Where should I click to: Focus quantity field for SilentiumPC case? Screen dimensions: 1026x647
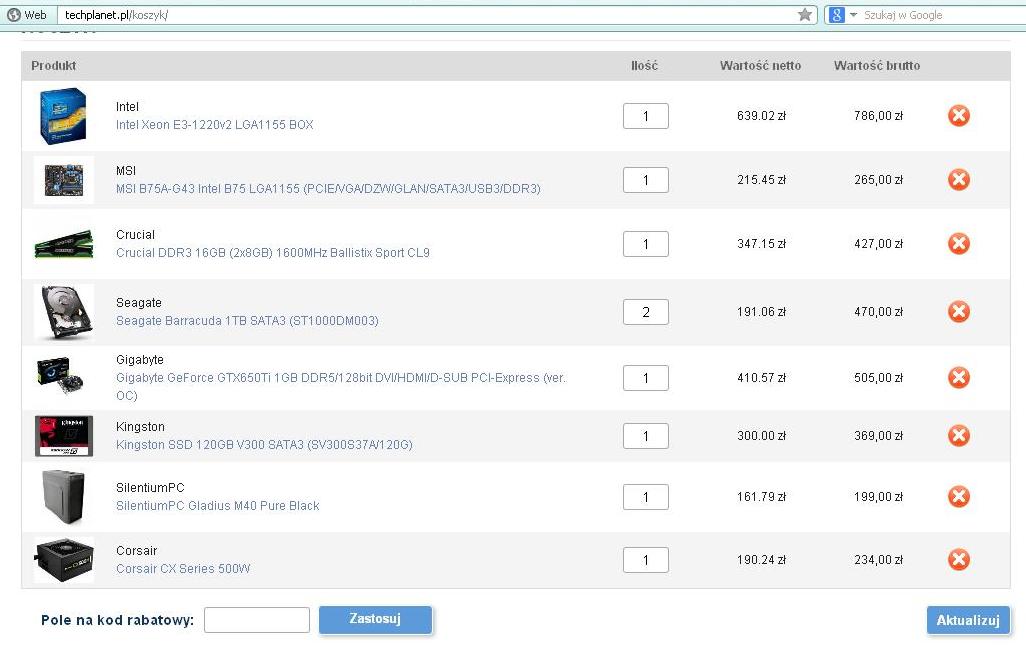pos(646,497)
